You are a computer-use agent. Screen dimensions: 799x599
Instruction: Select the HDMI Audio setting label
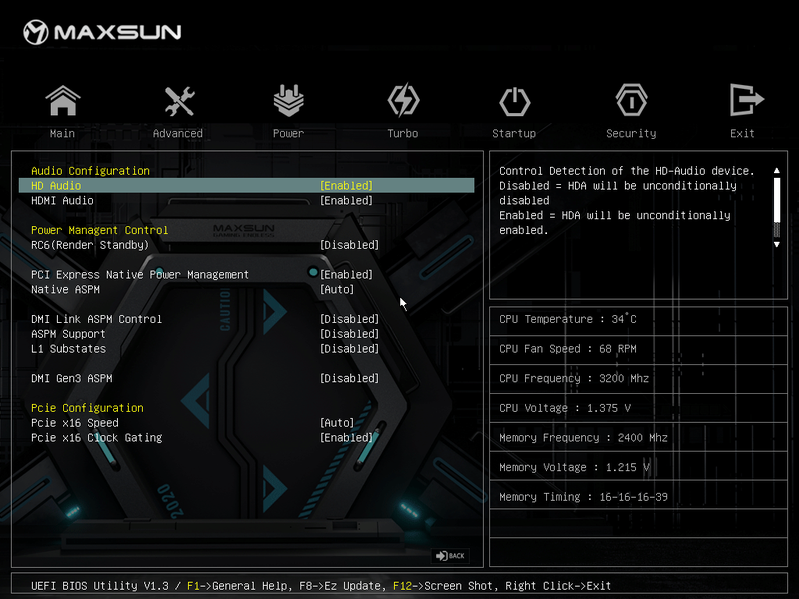pos(62,200)
